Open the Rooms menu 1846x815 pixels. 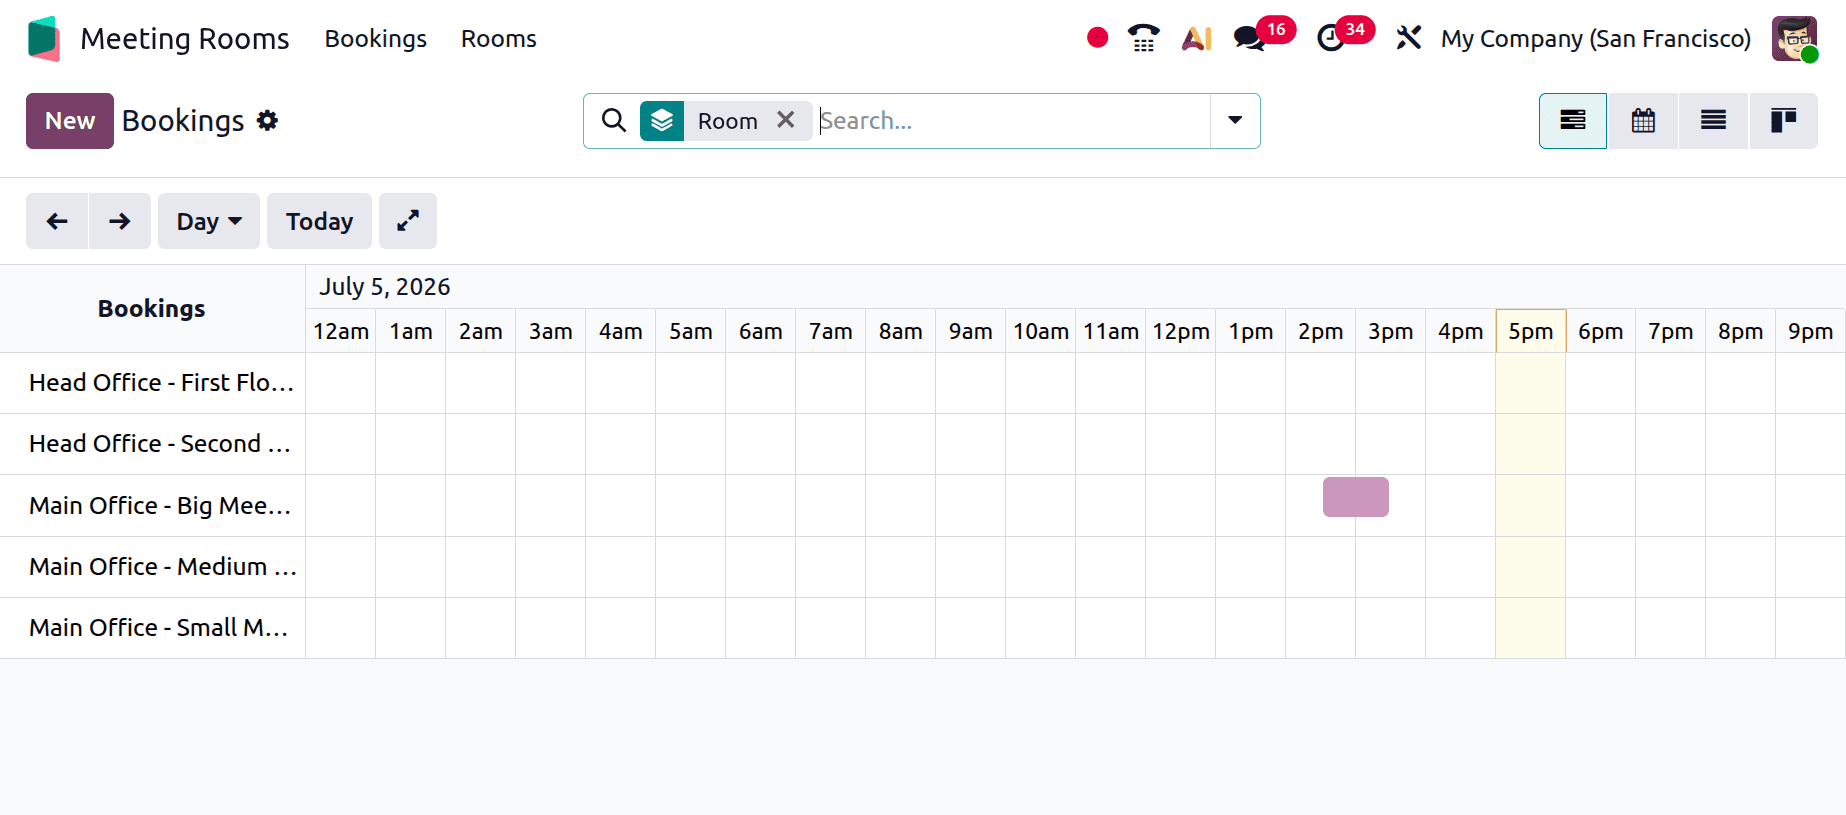(499, 39)
